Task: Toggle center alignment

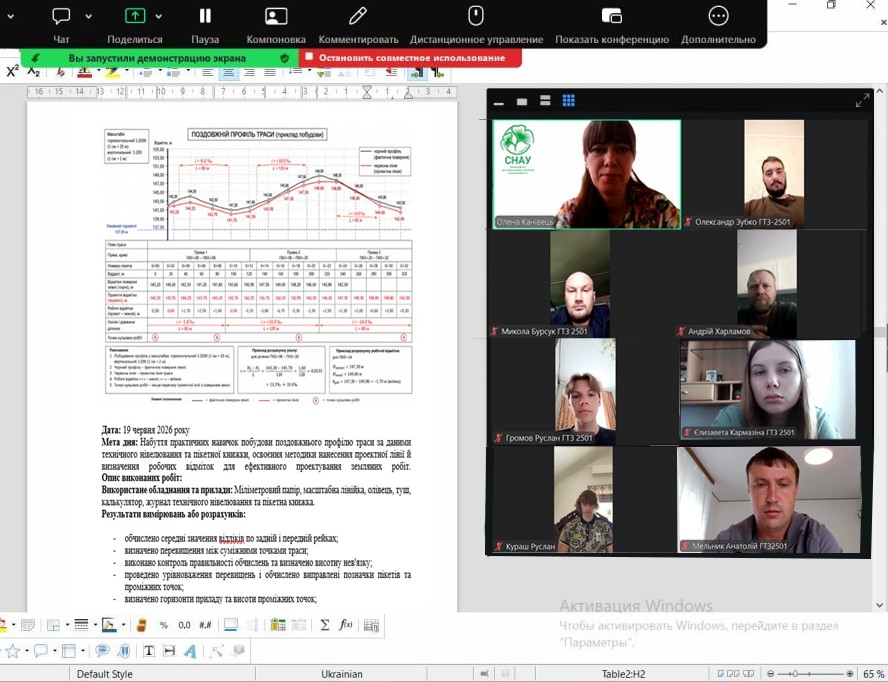Action: coord(228,73)
